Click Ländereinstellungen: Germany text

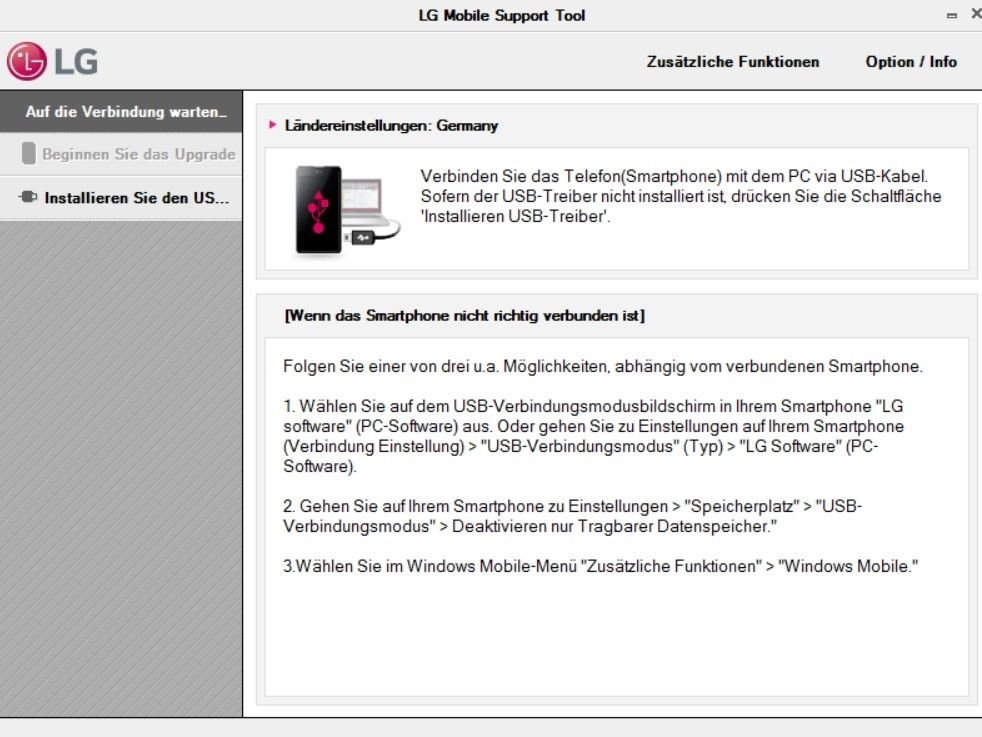(x=391, y=125)
